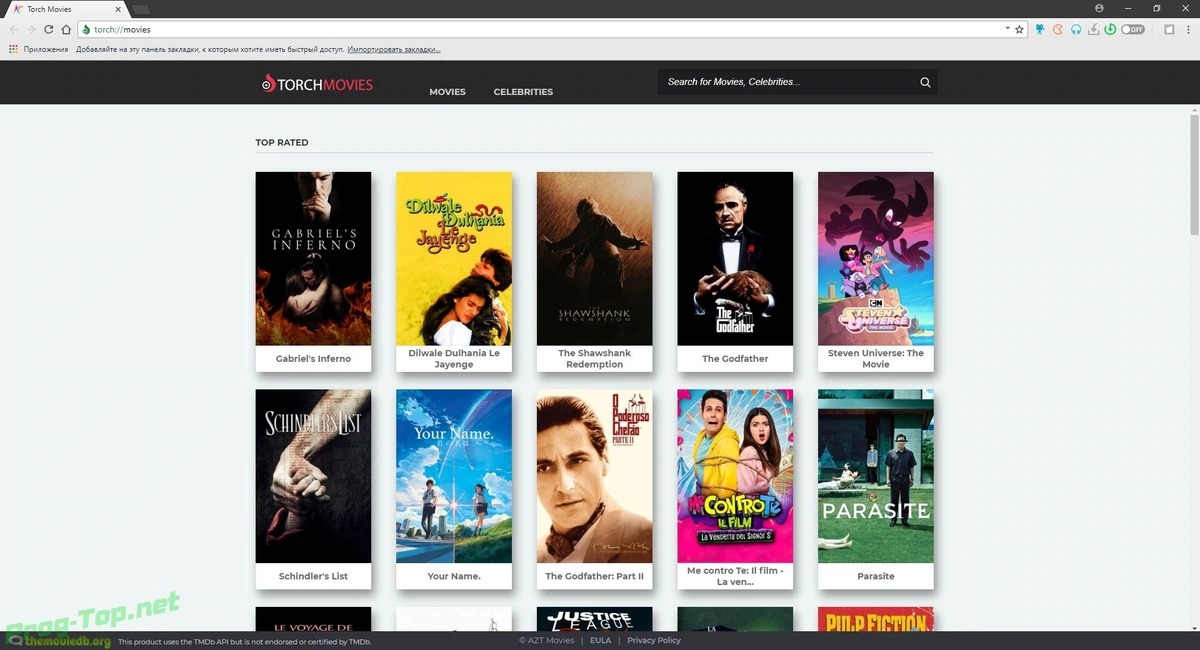Open The Shawshank Redemption poster
The width and height of the screenshot is (1200, 650).
594,258
